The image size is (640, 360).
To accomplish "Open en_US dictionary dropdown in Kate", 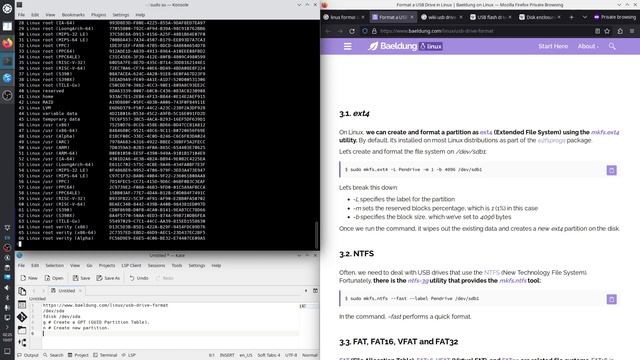I will [x=246, y=355].
